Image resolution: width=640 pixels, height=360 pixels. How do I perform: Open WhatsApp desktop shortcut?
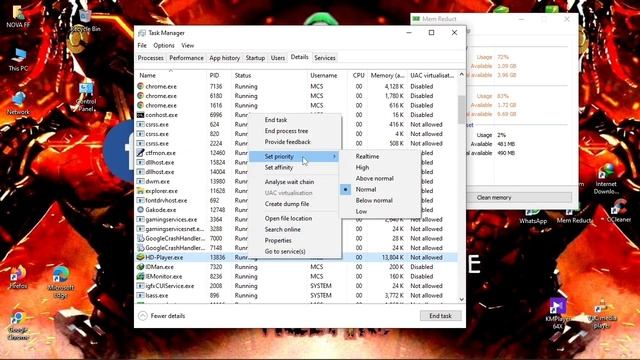click(x=533, y=217)
